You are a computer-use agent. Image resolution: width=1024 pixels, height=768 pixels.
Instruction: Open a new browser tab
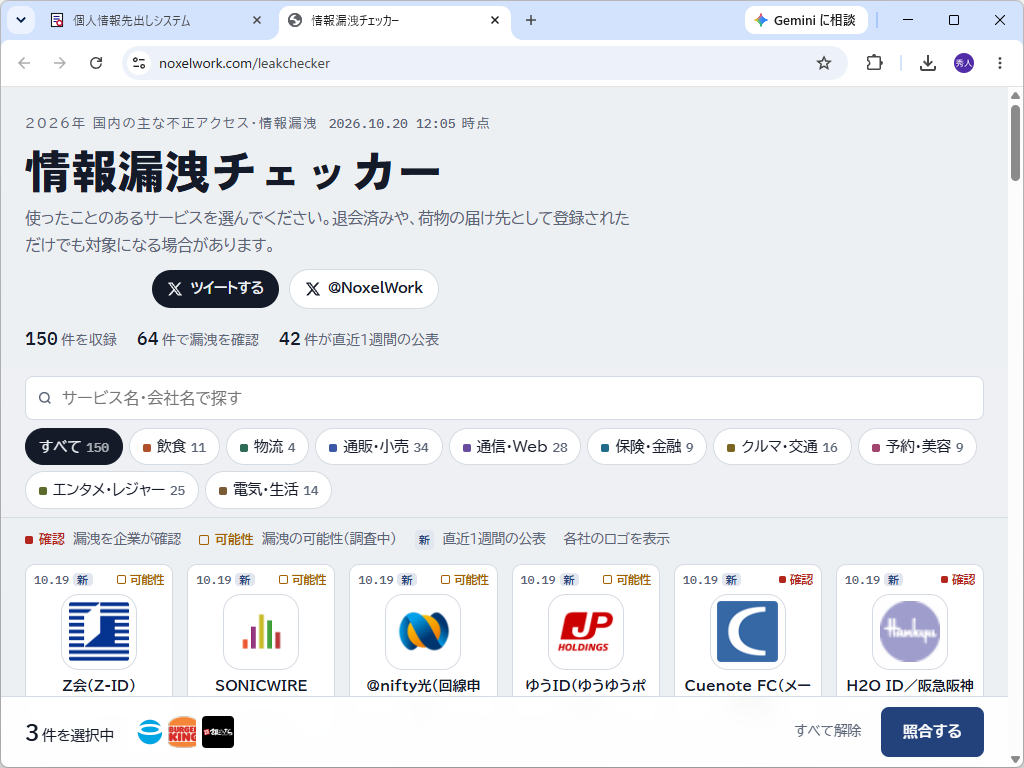[531, 20]
